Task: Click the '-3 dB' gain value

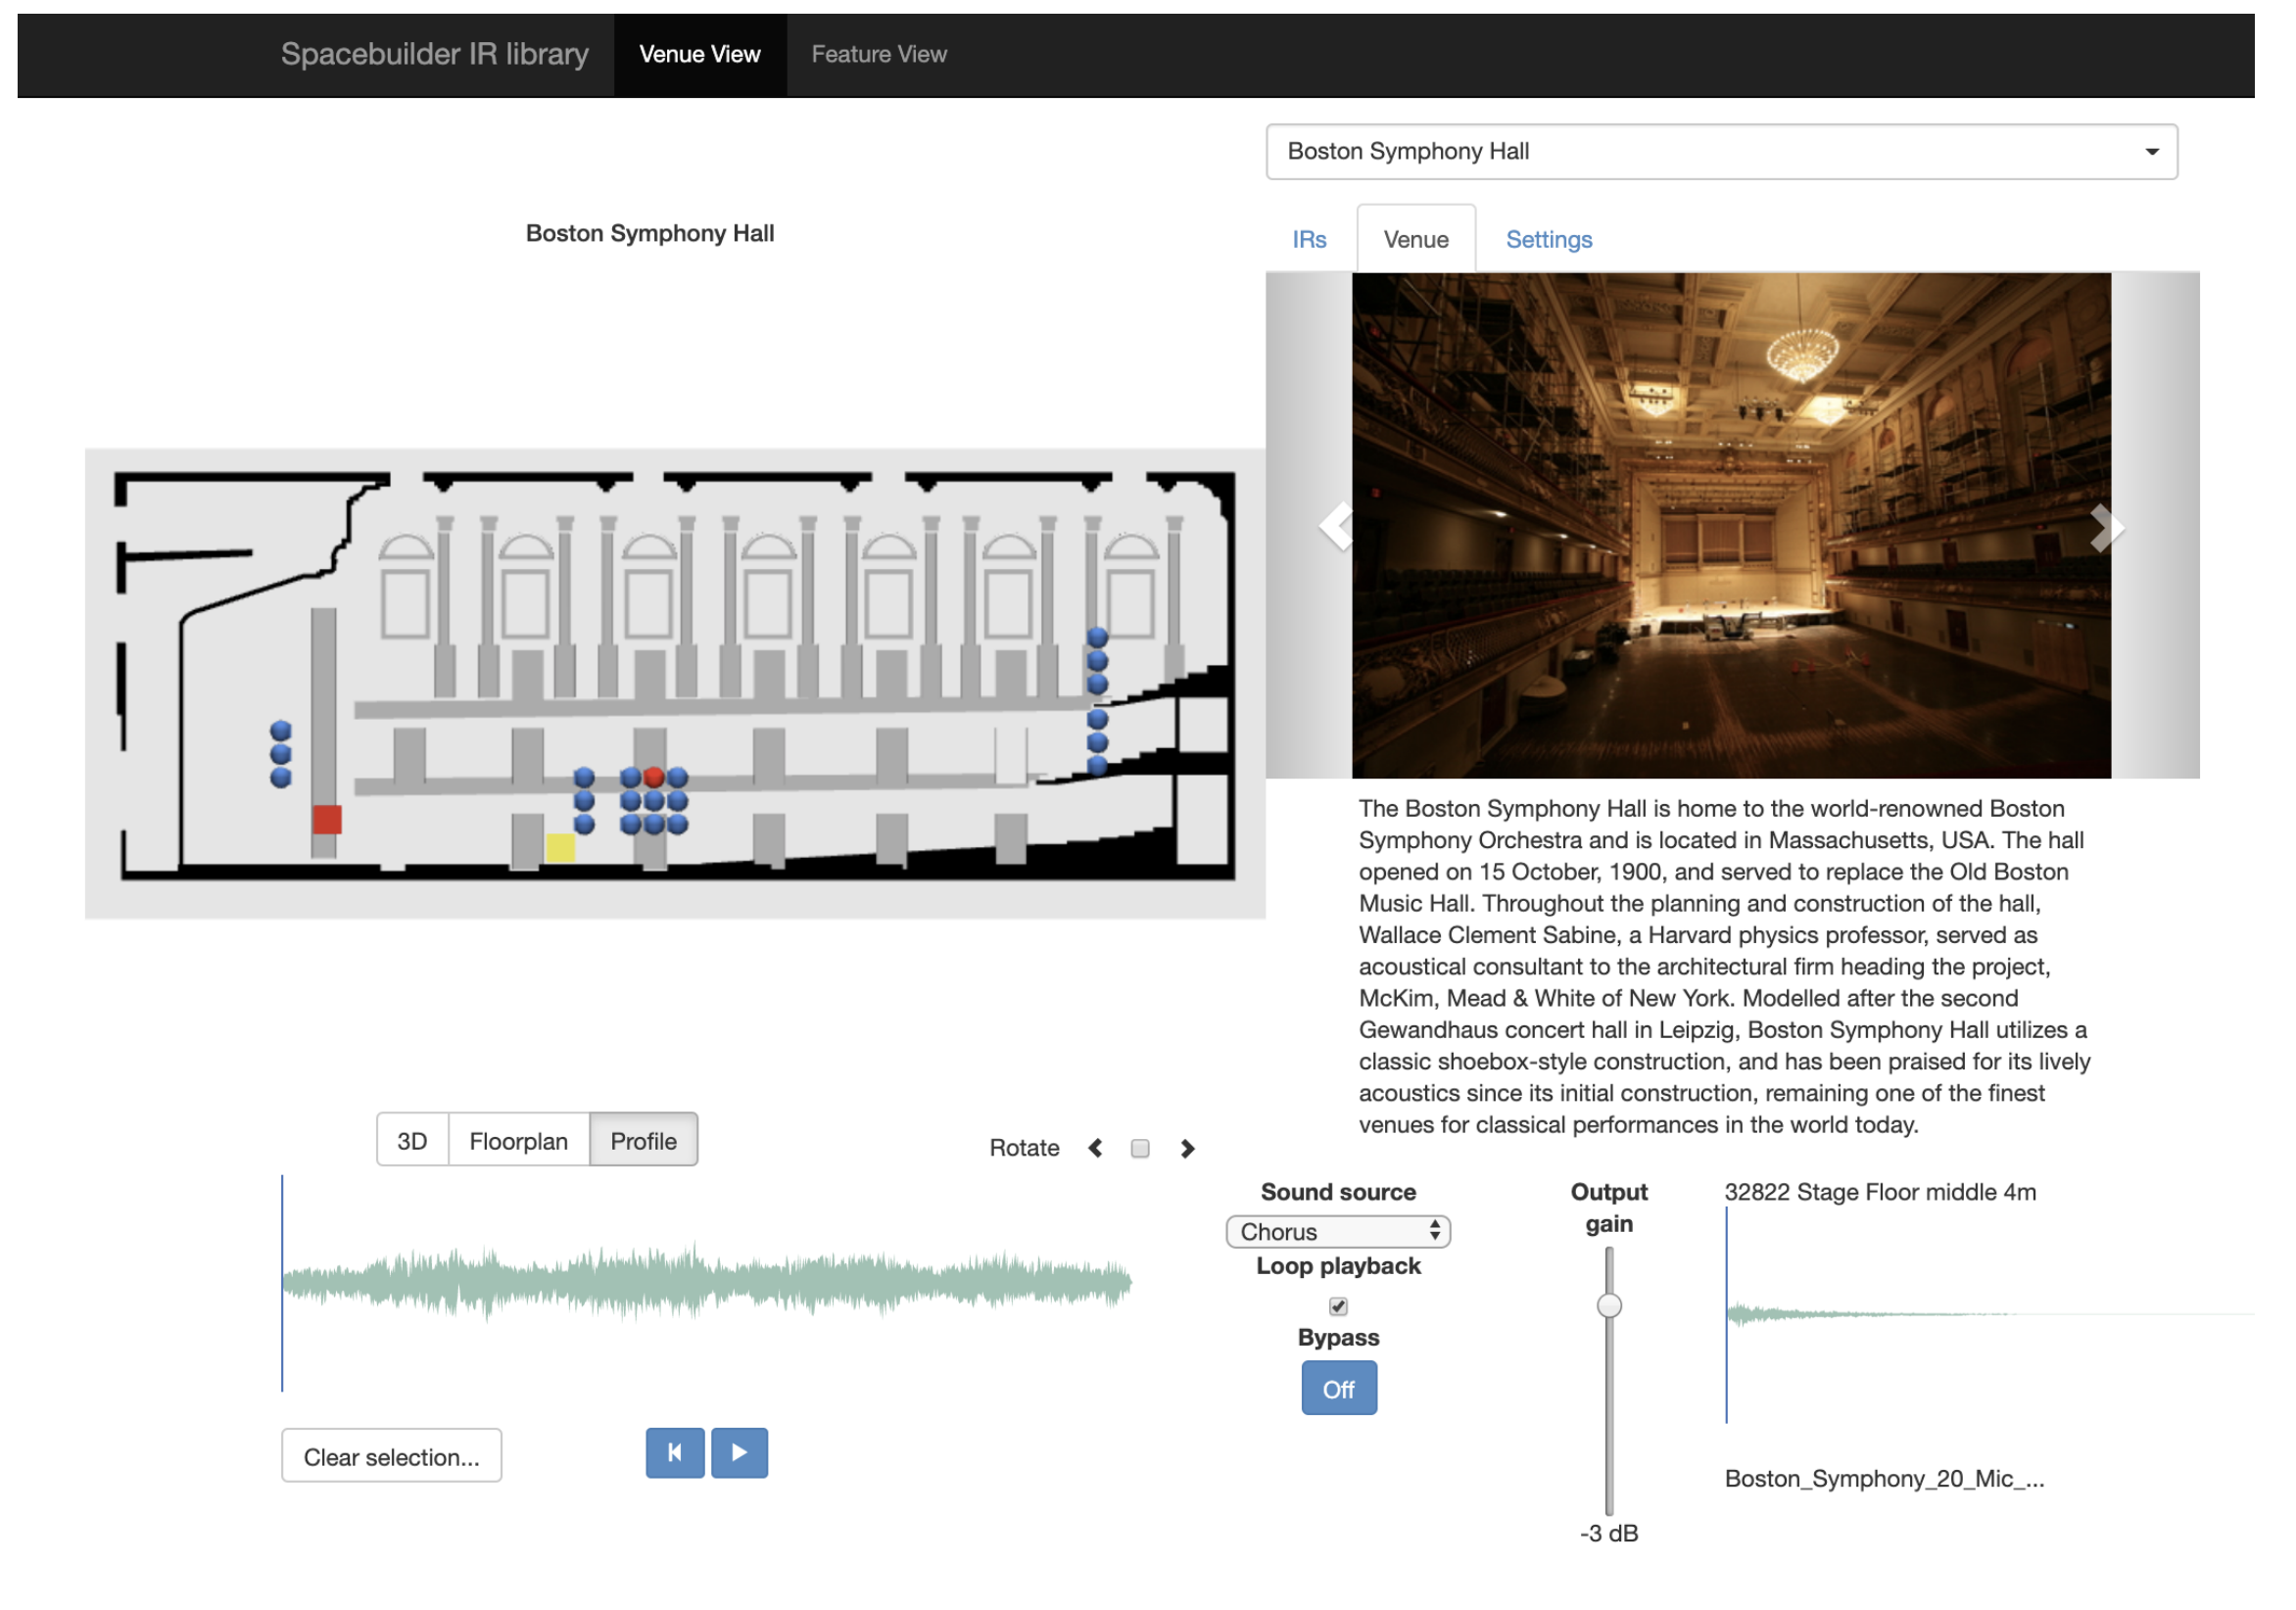Action: 1609,1533
